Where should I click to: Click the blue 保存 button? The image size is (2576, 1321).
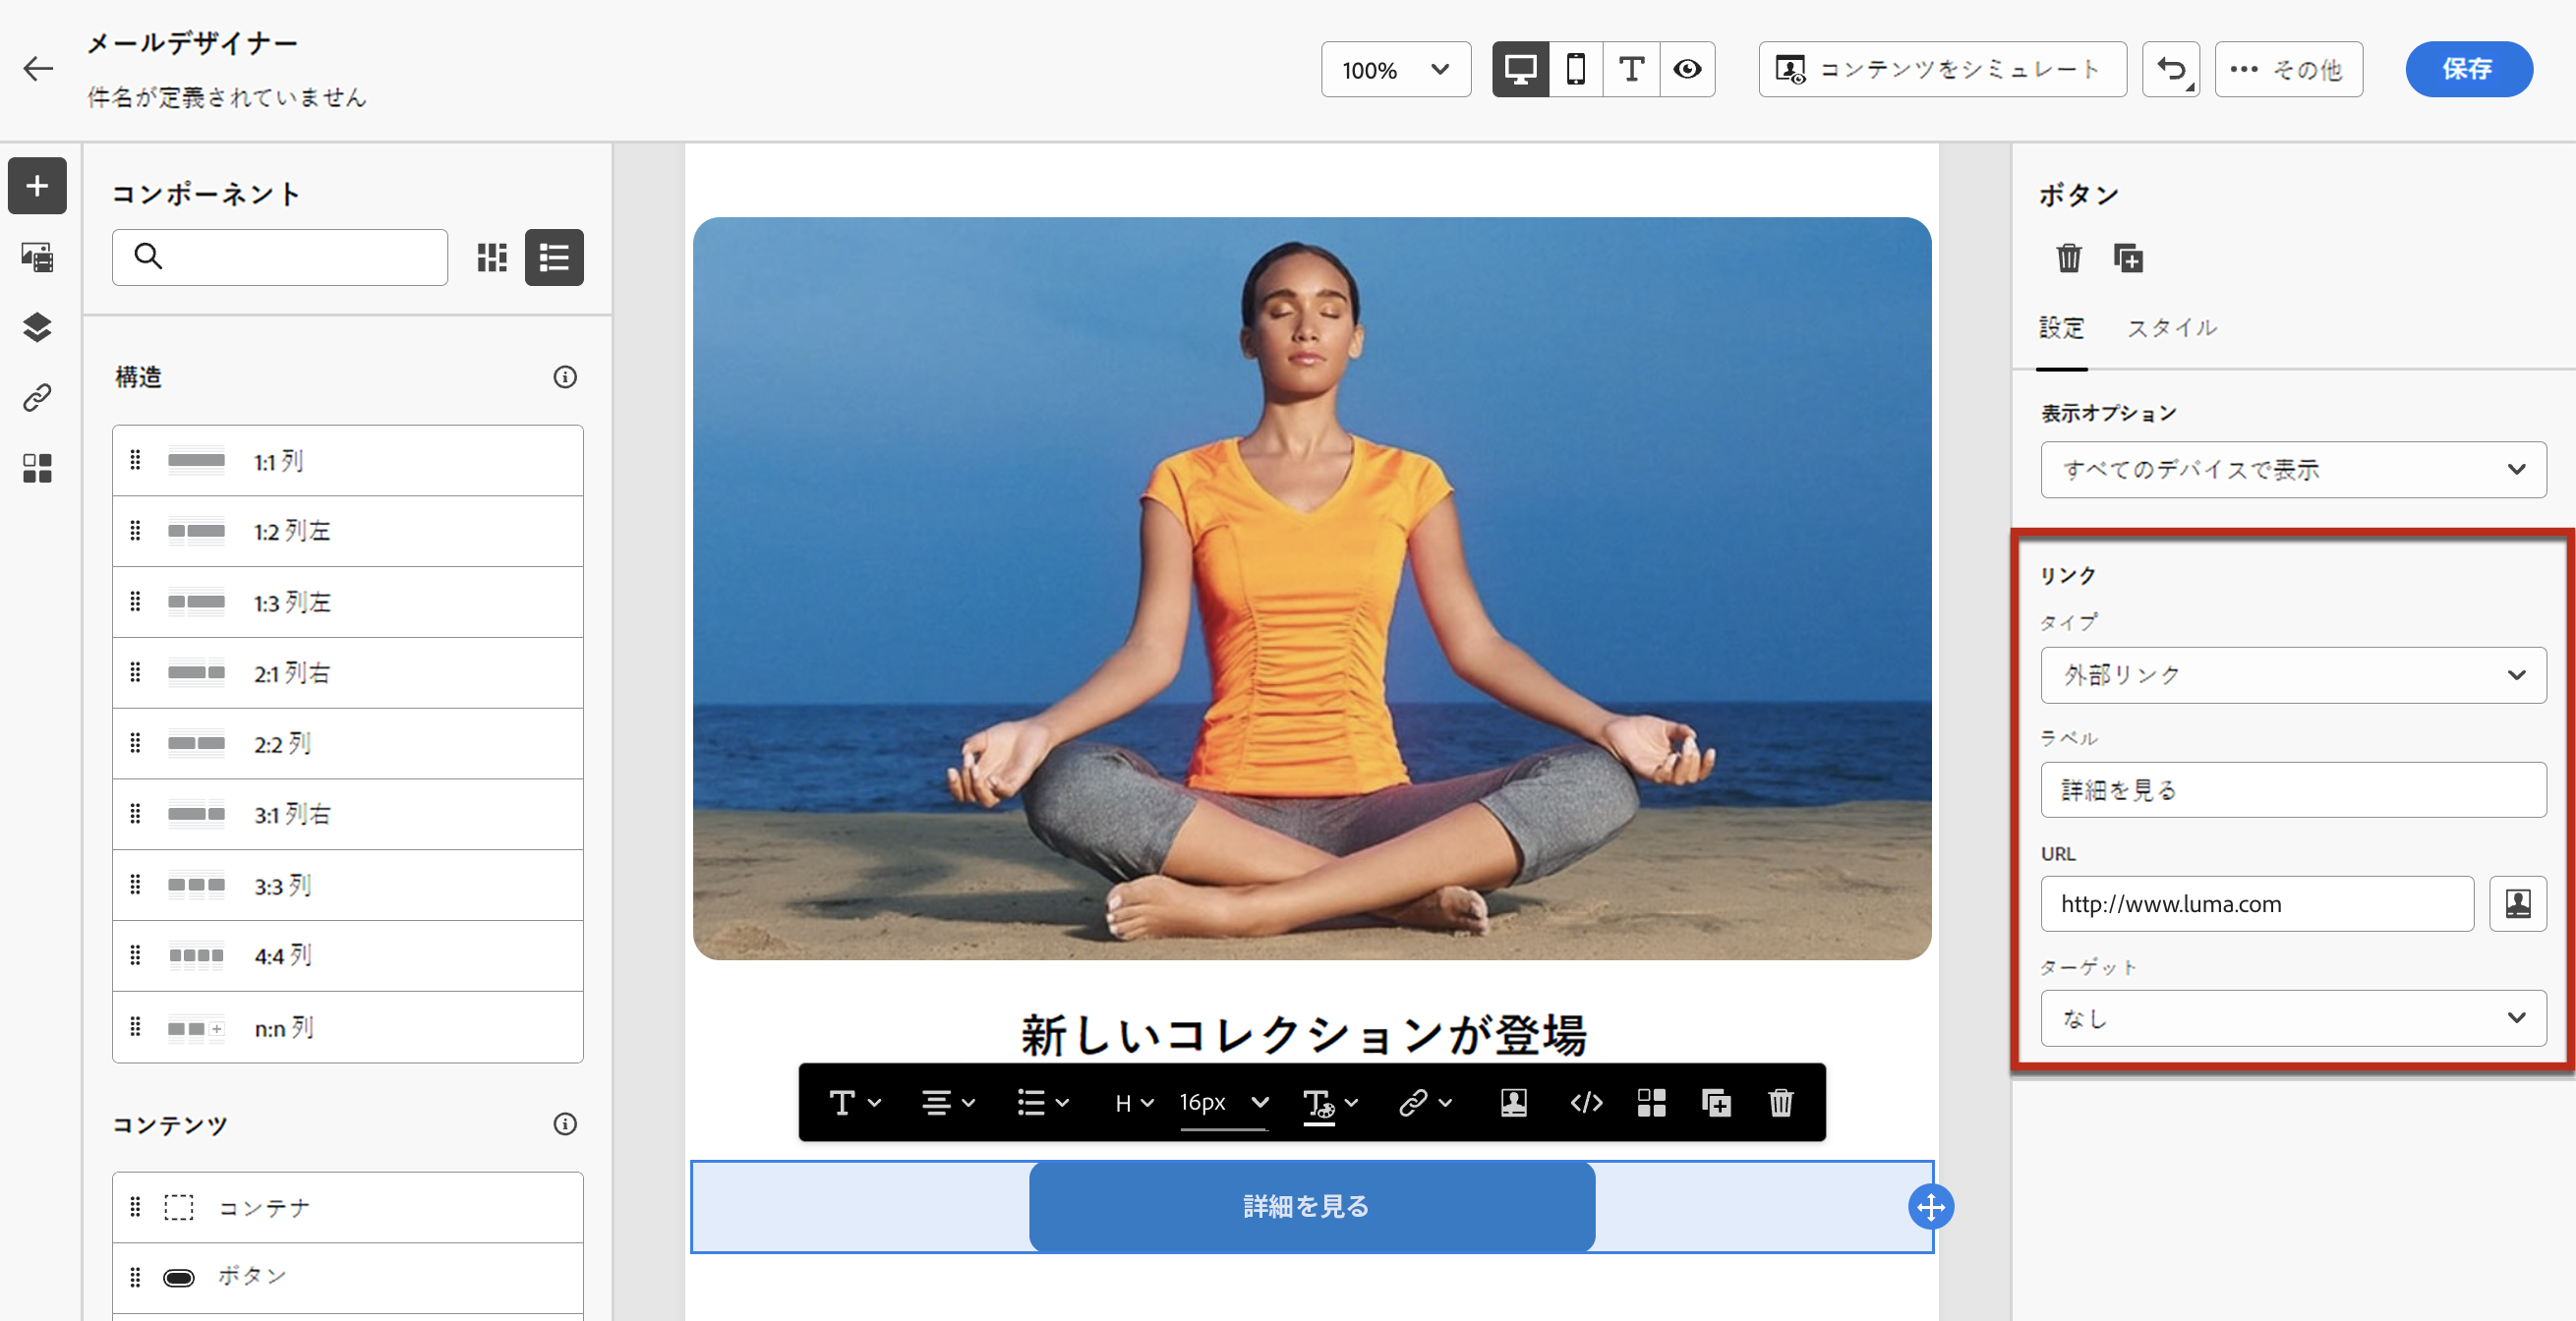2468,69
